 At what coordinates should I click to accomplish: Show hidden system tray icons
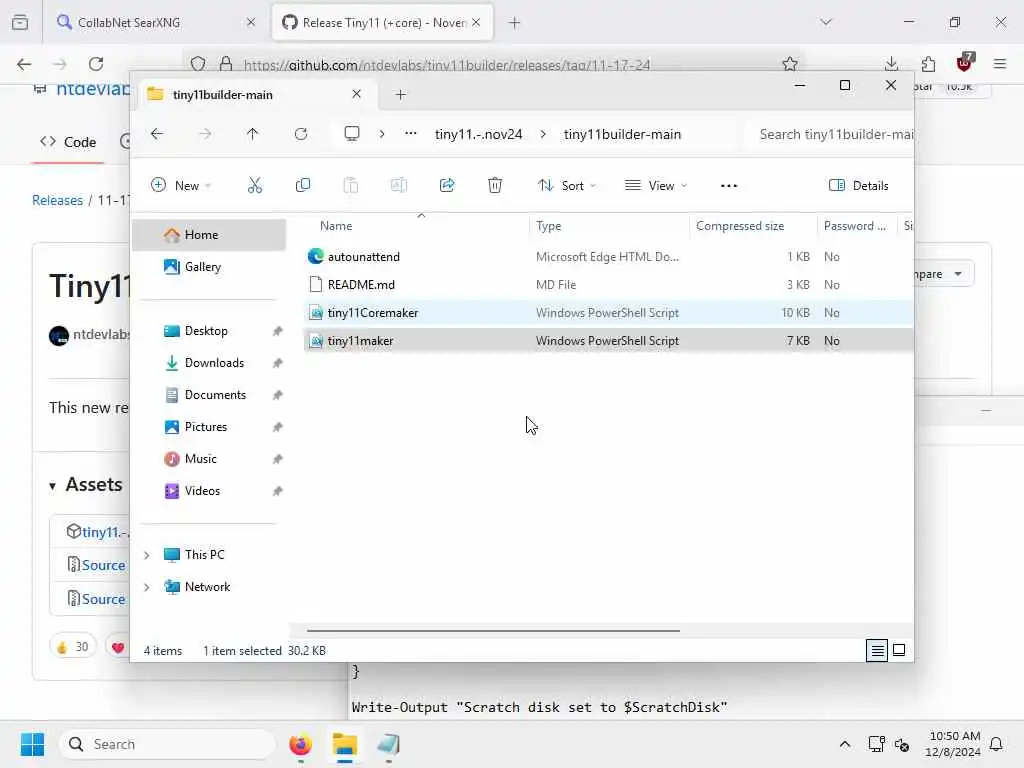tap(844, 744)
